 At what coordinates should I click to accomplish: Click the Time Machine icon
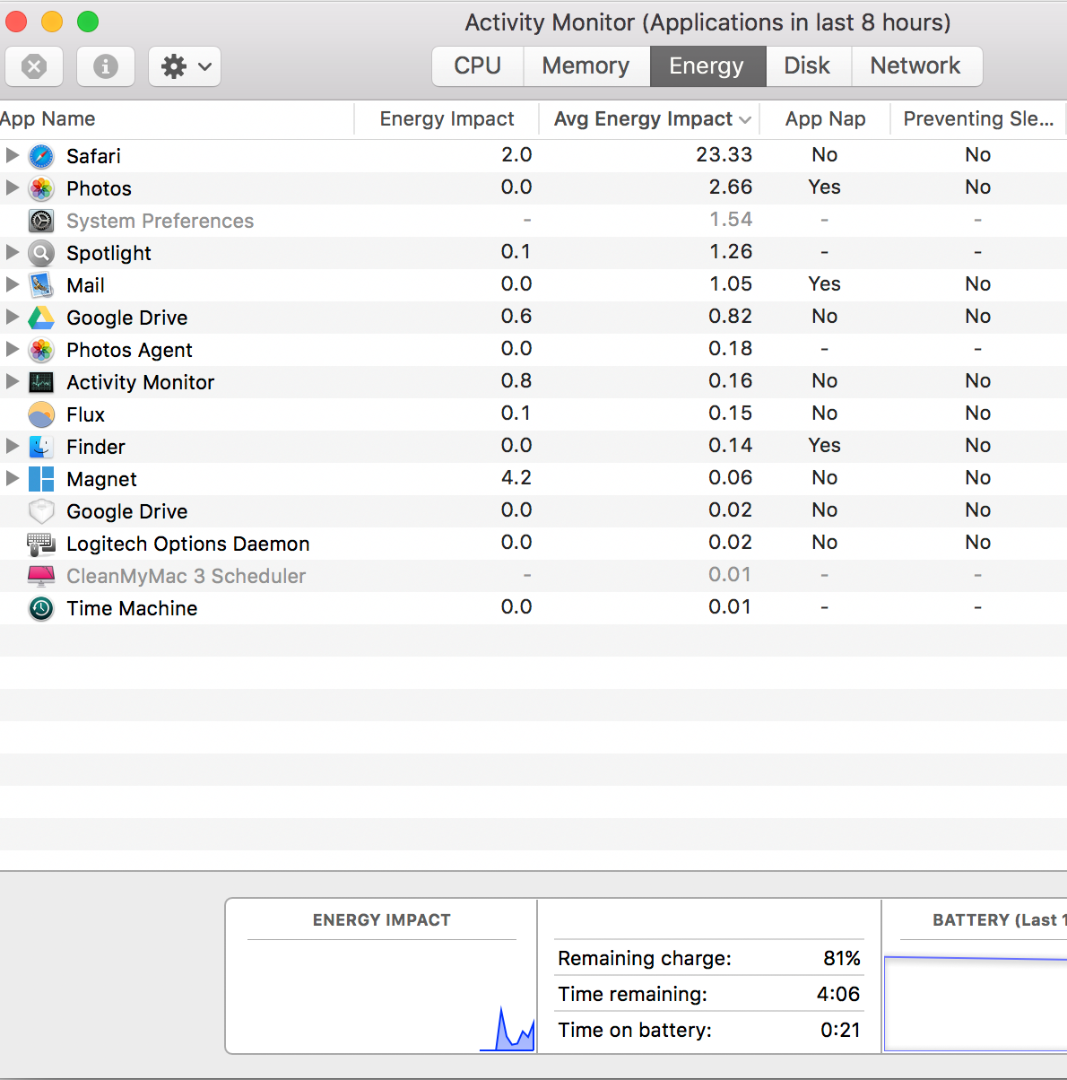point(41,608)
